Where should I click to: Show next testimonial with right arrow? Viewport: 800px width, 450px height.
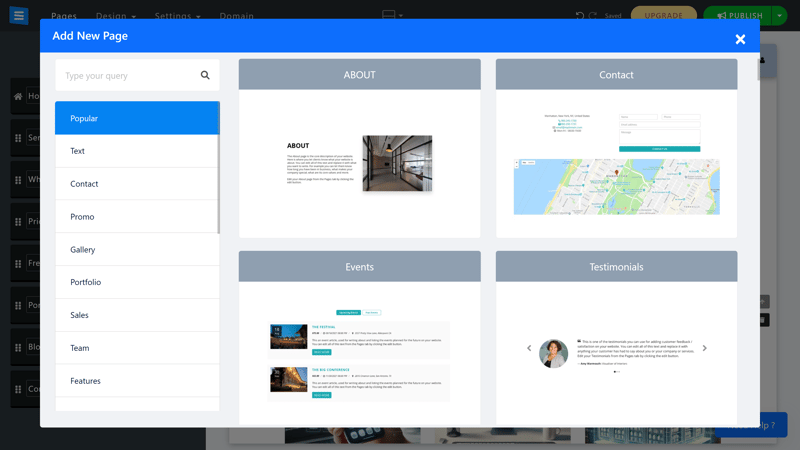pos(705,348)
